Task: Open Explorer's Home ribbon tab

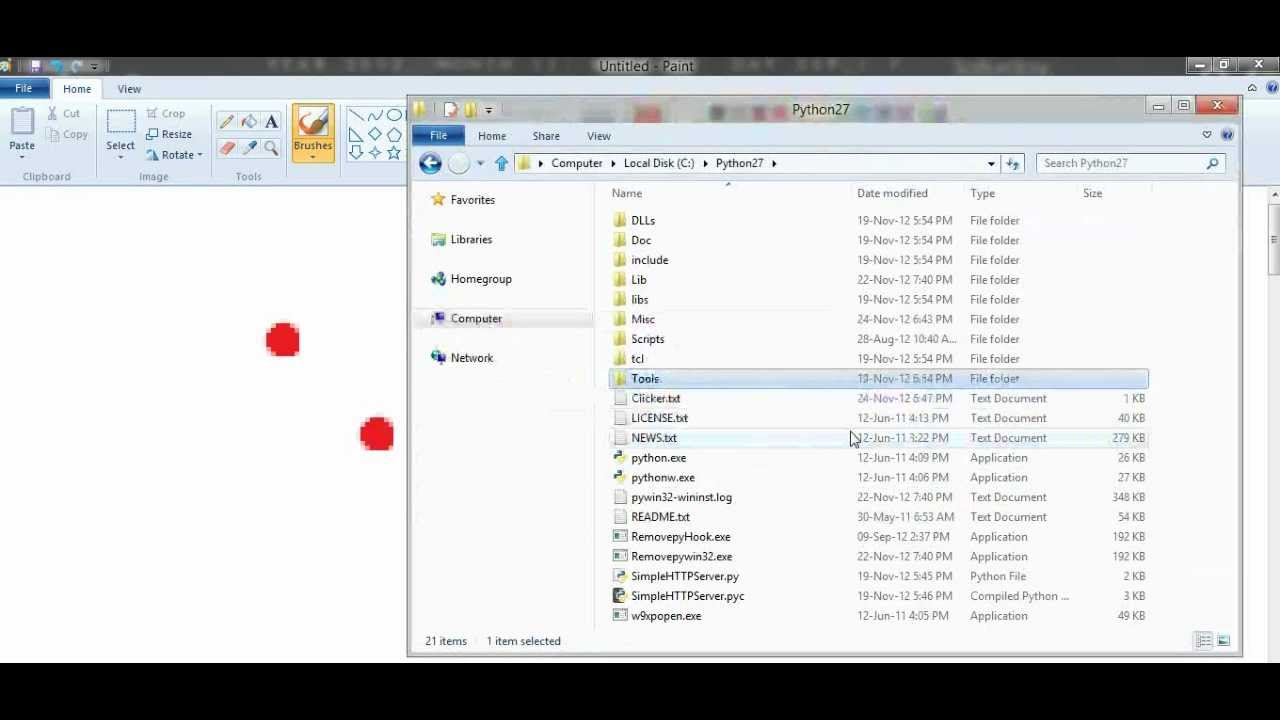Action: (x=492, y=136)
